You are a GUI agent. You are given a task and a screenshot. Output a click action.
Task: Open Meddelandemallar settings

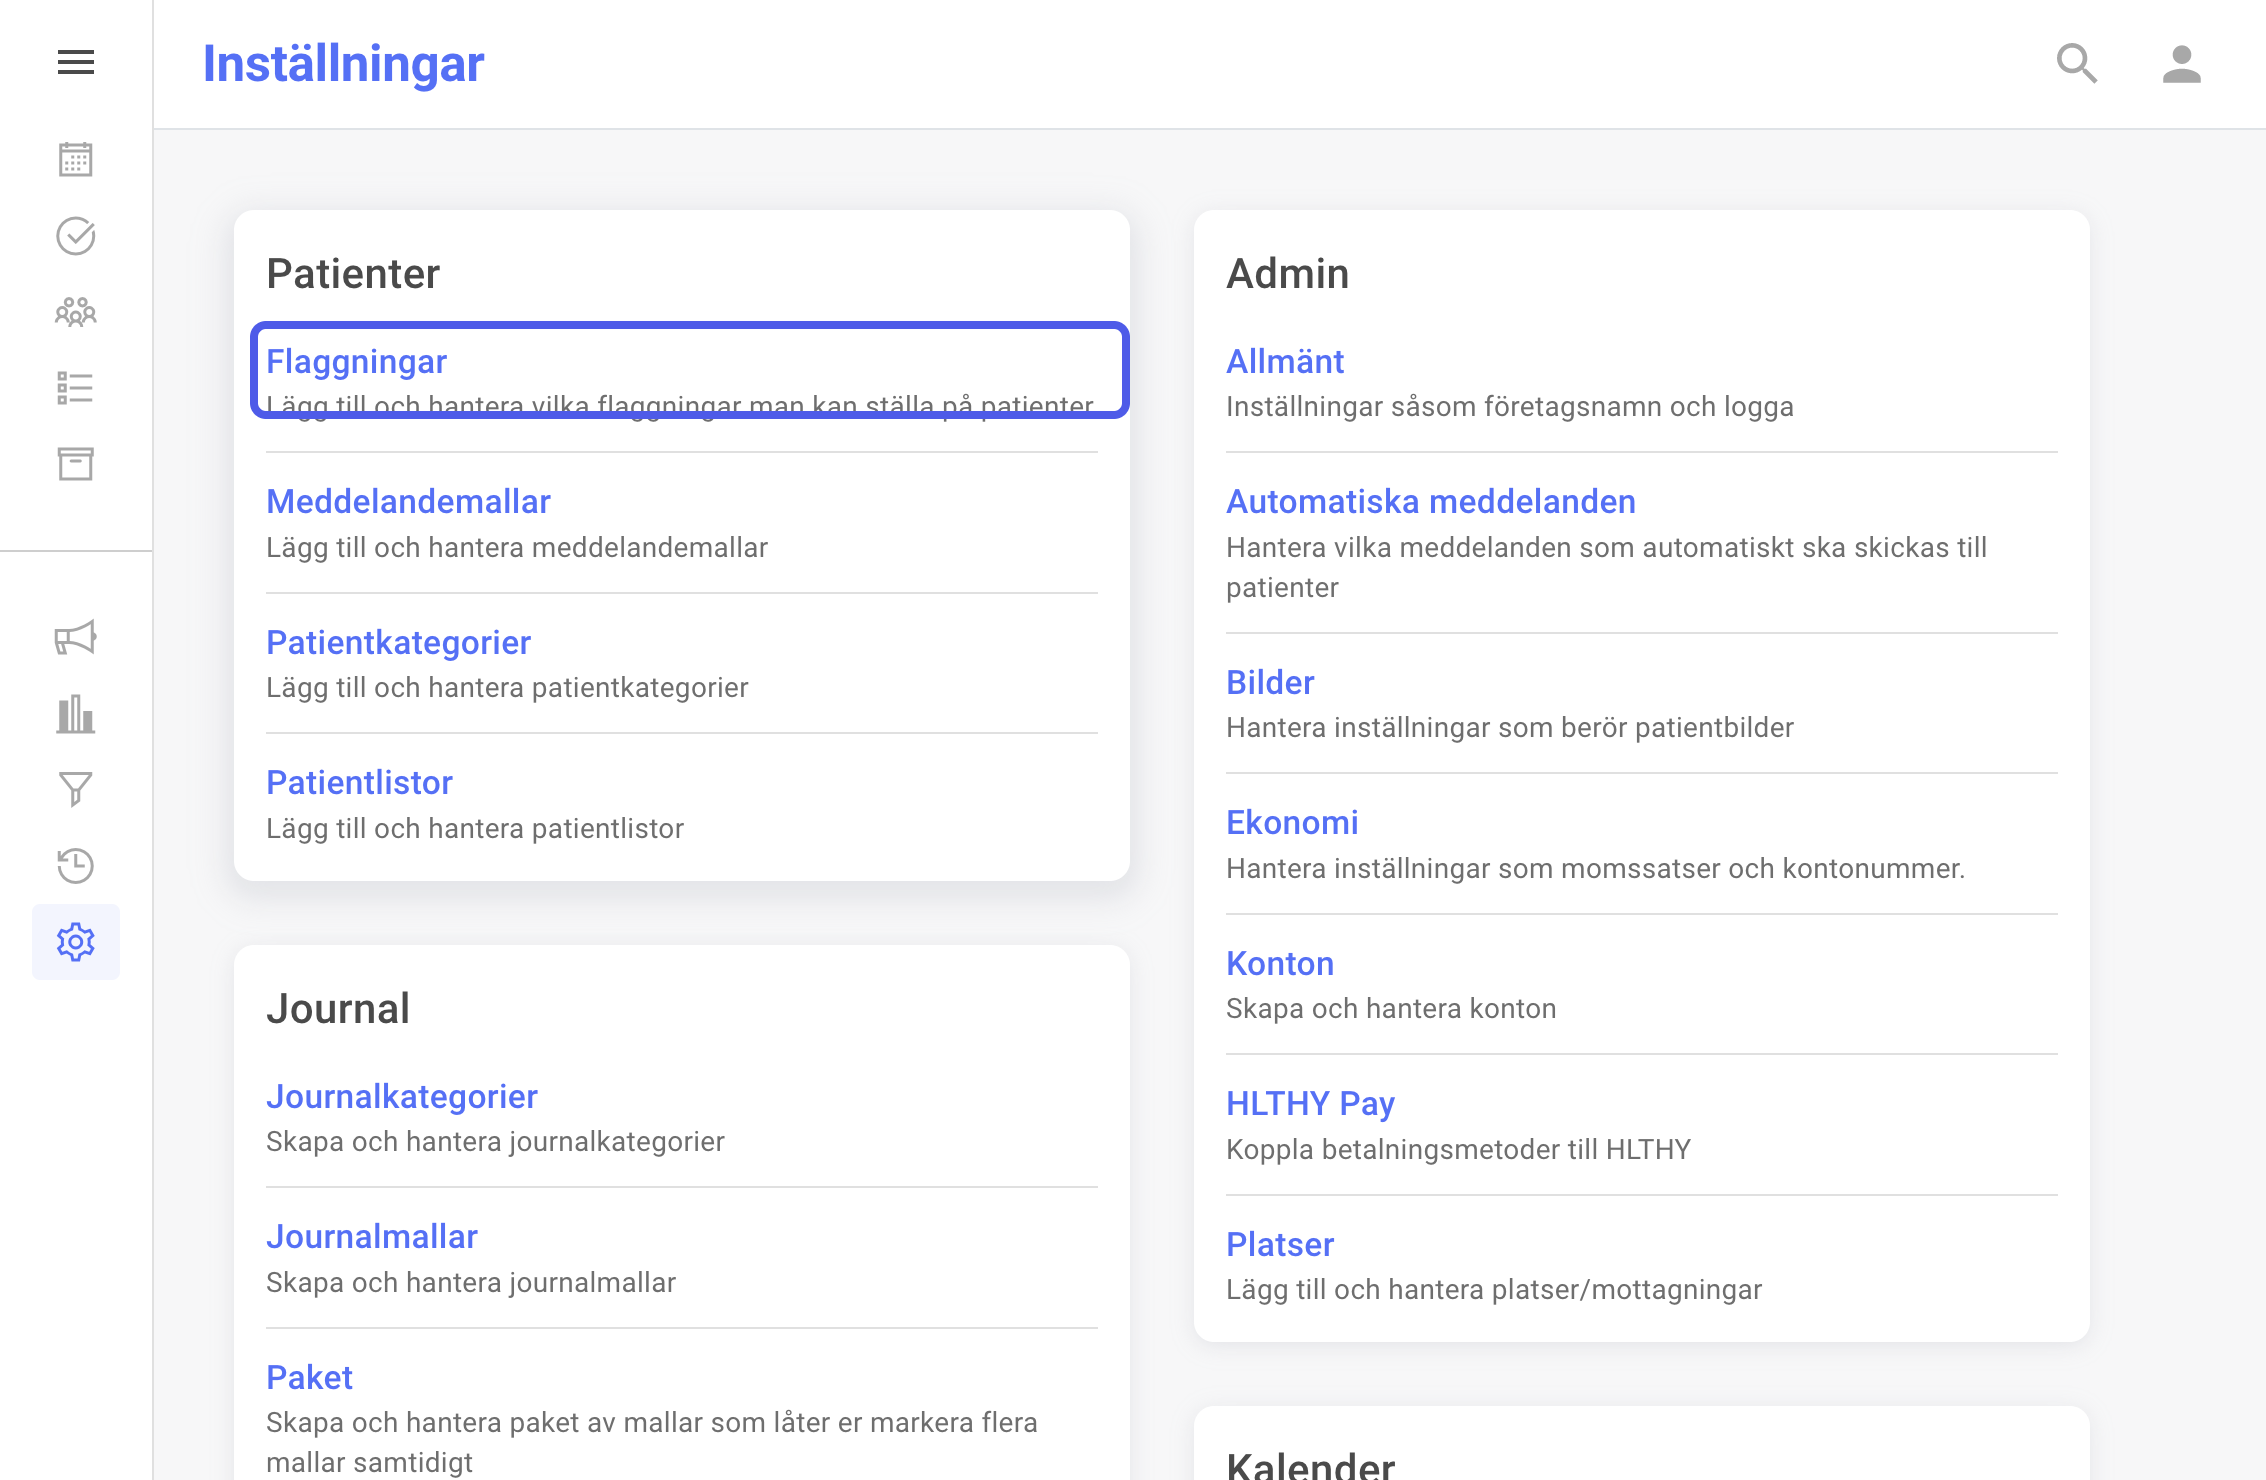coord(409,502)
